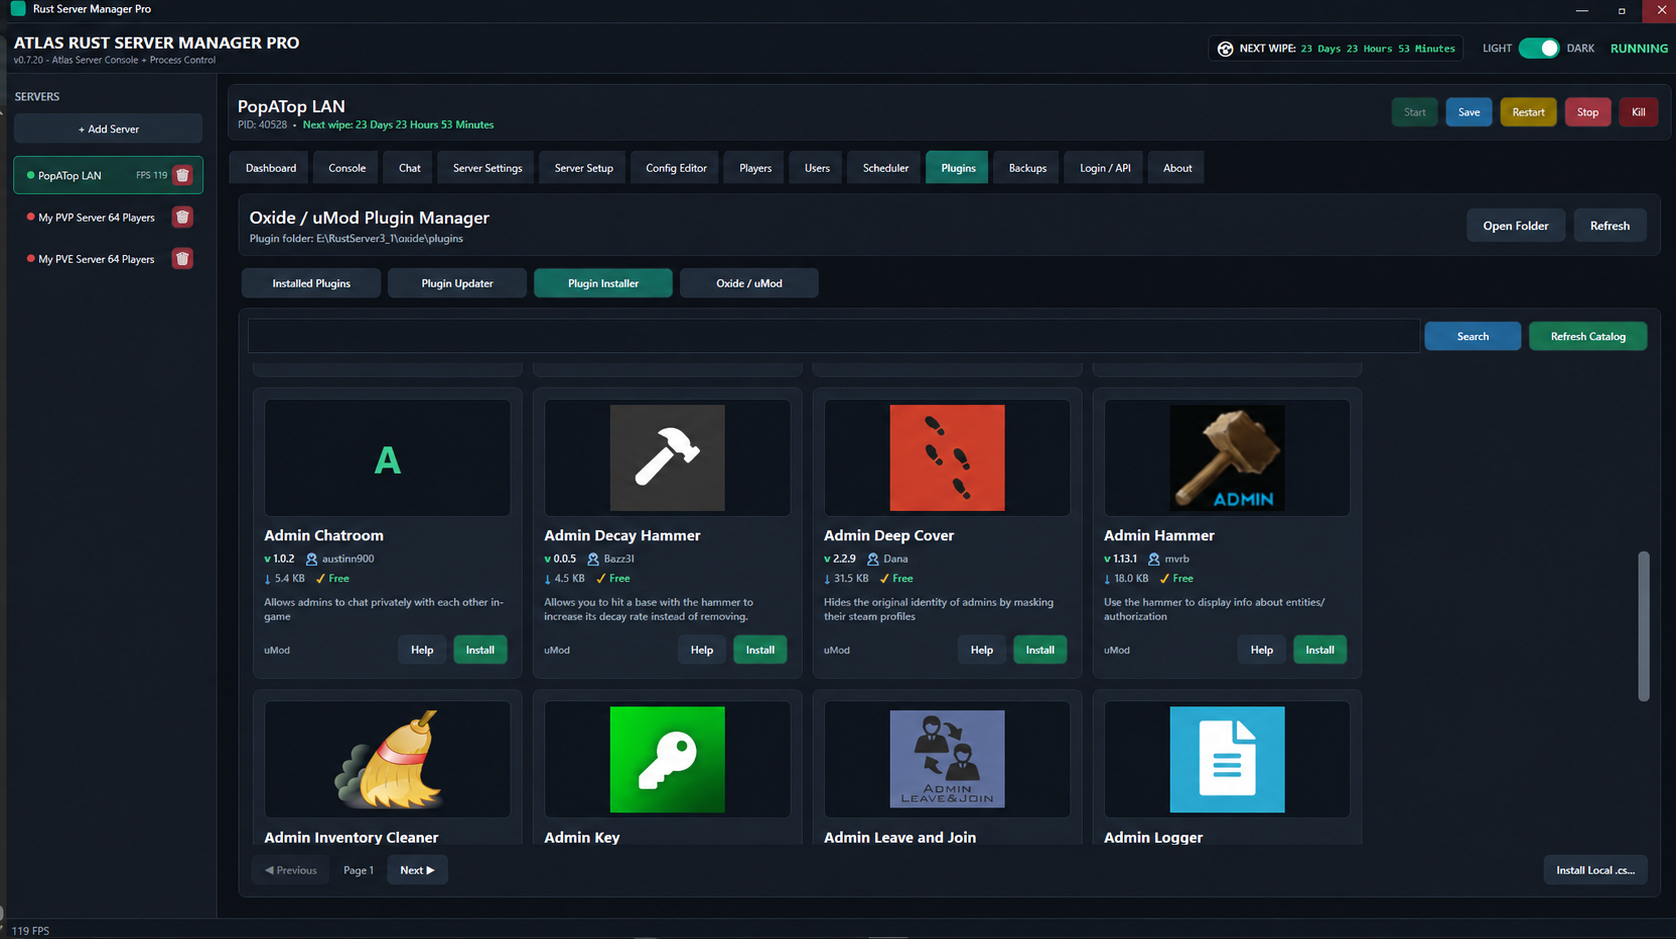
Task: Stop the running server
Action: 1587,112
